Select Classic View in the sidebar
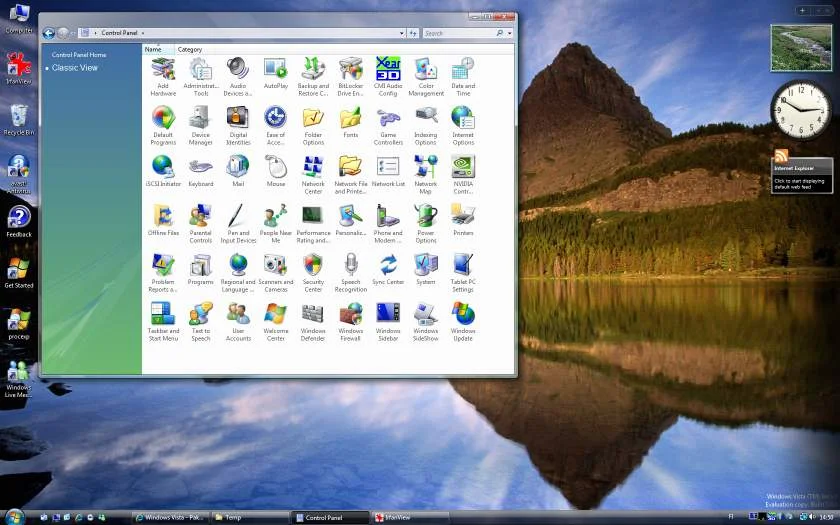Image resolution: width=840 pixels, height=525 pixels. pyautogui.click(x=75, y=68)
